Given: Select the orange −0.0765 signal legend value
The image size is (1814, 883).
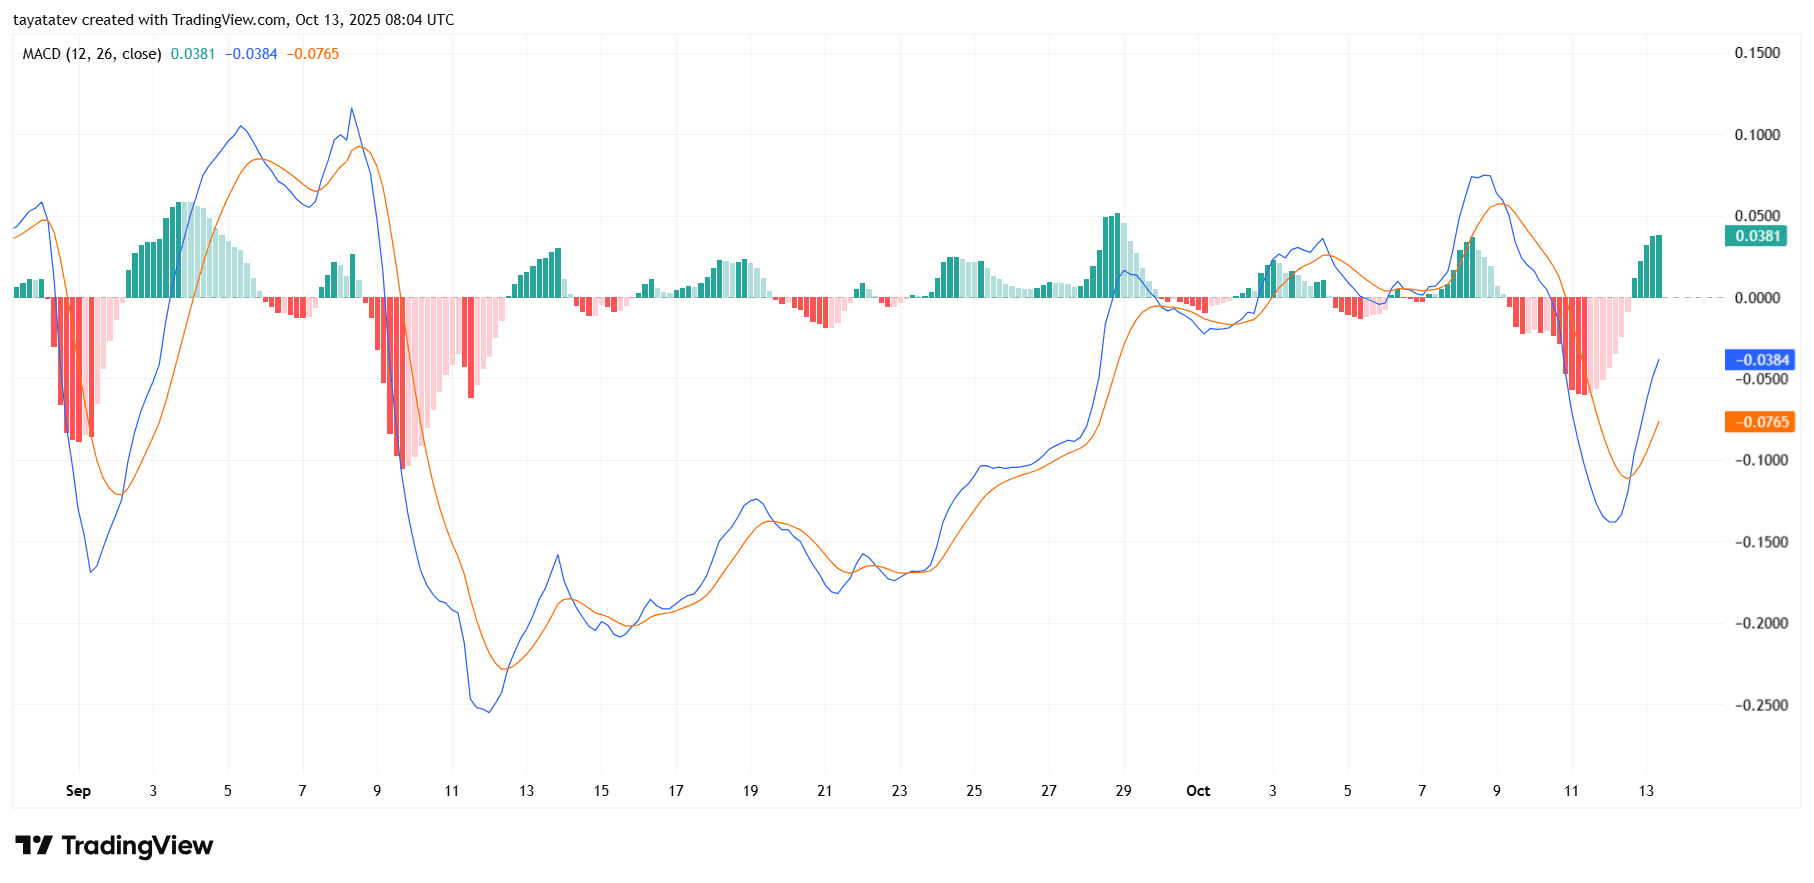Looking at the screenshot, I should (313, 54).
